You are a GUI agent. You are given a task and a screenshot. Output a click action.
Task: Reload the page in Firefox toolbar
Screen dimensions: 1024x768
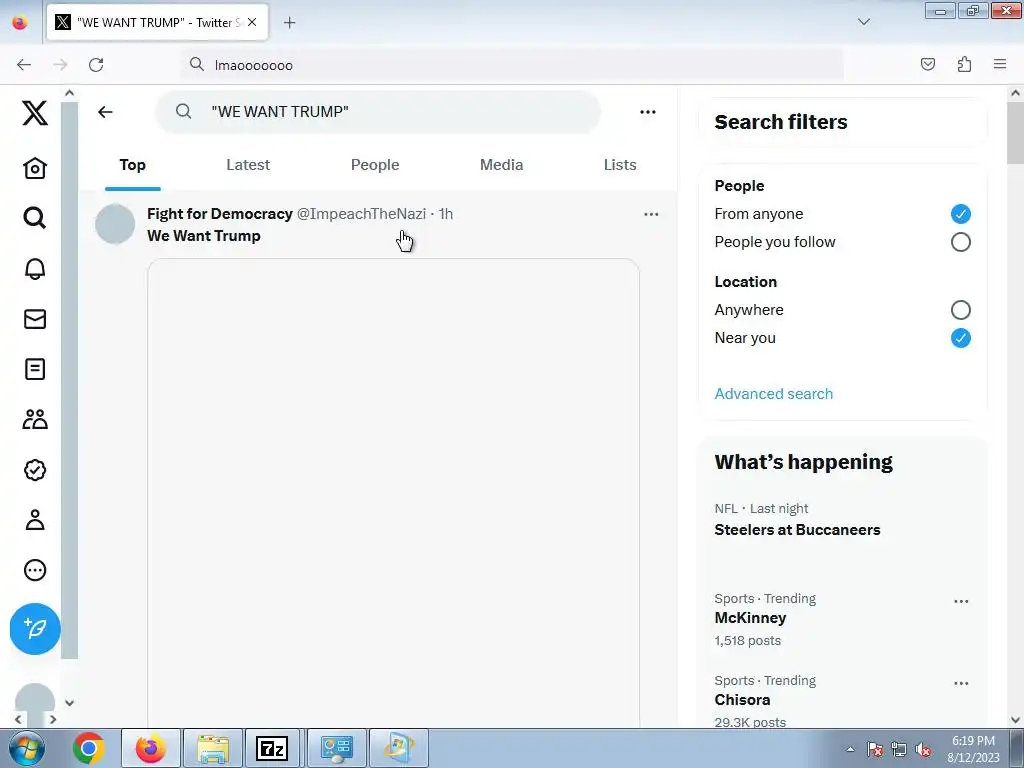96,65
